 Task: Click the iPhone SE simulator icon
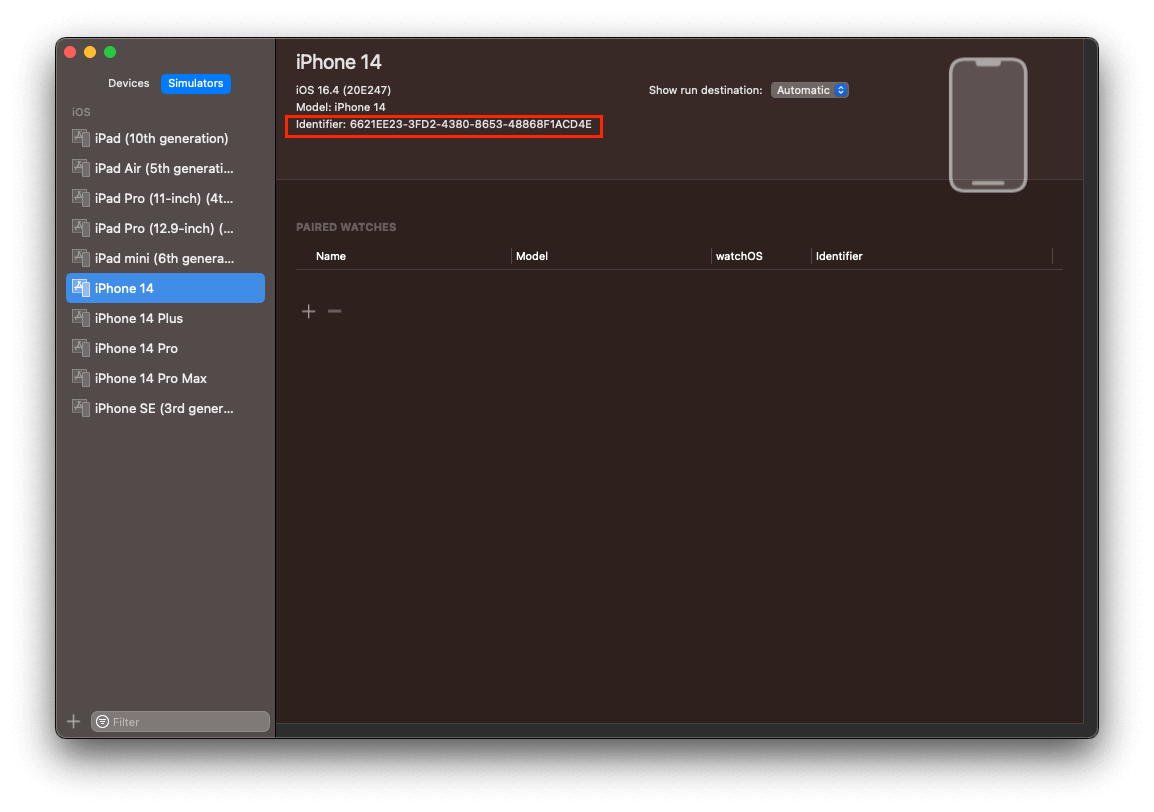coord(81,408)
